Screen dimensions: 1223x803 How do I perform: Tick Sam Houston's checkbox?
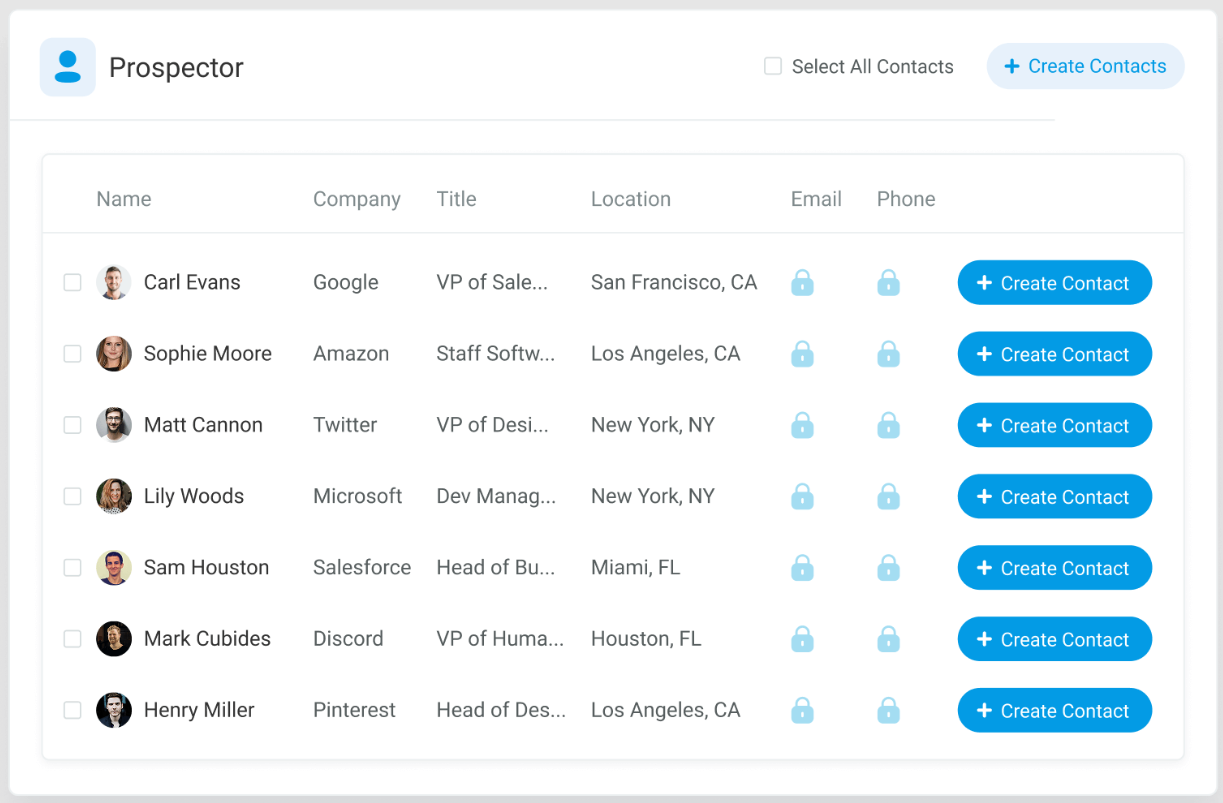72,567
